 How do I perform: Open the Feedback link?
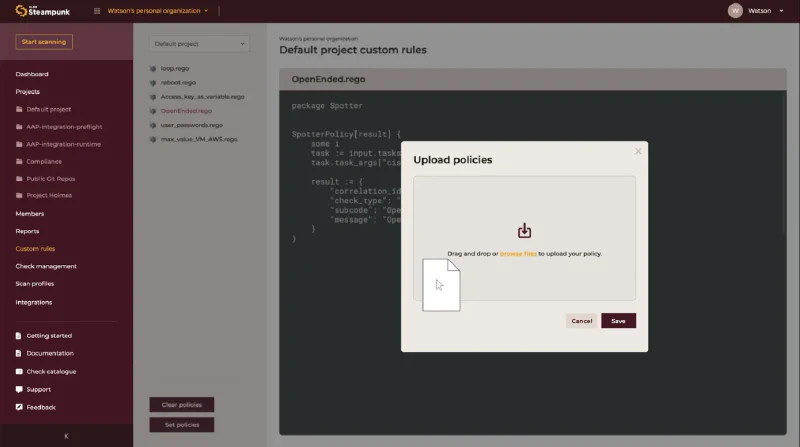[41, 407]
